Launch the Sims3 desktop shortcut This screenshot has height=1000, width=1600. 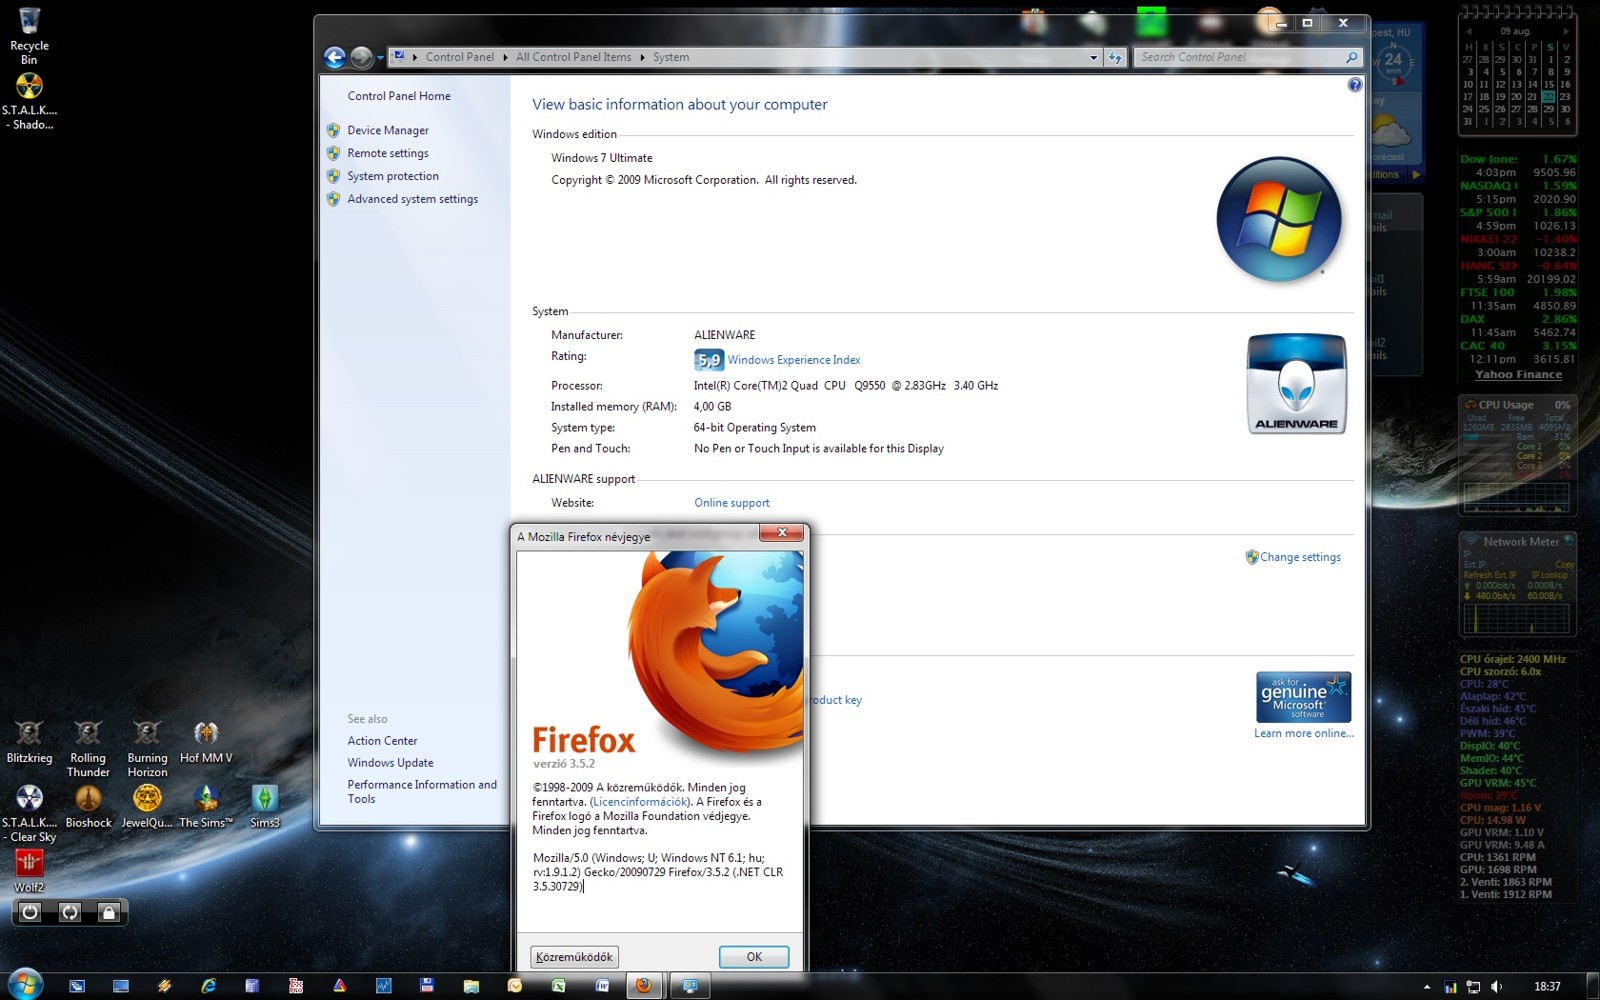(265, 807)
